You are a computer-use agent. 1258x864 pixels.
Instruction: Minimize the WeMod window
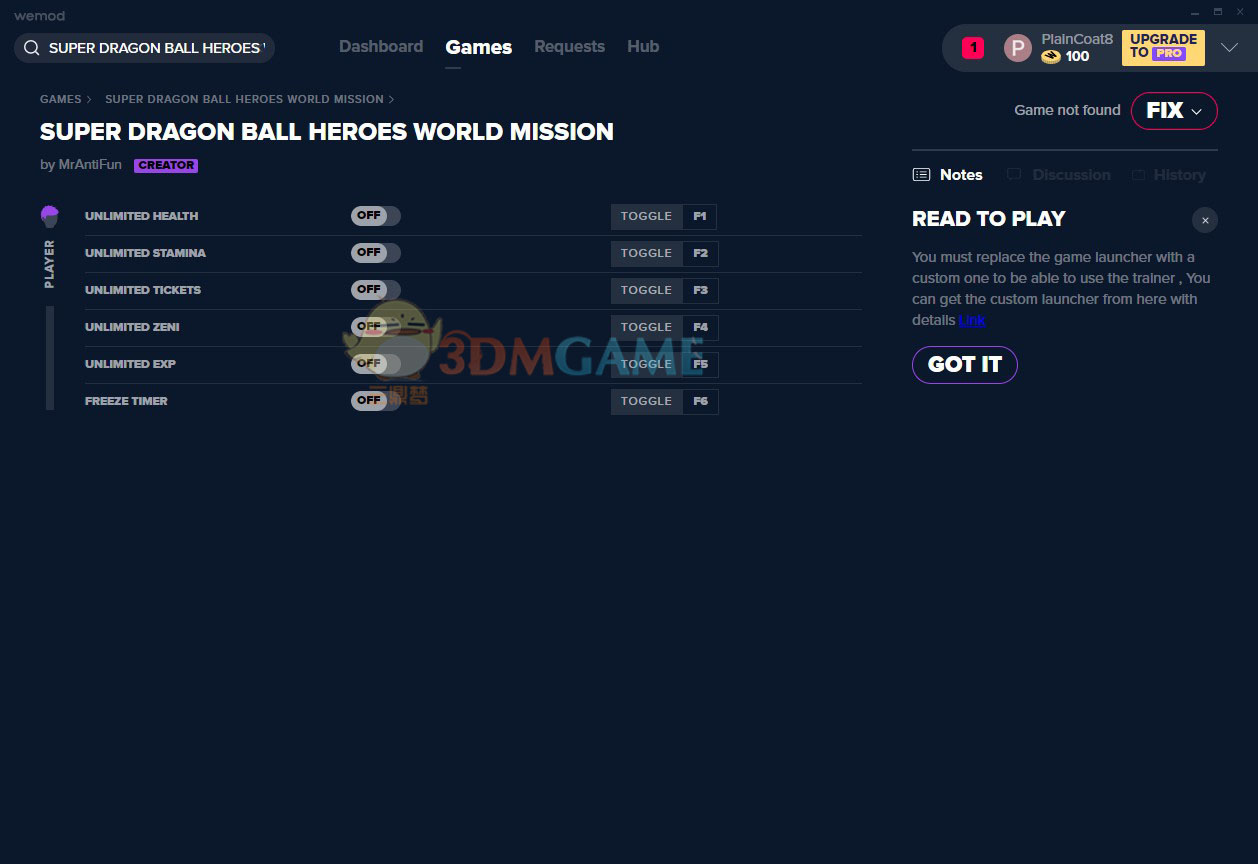(1196, 11)
